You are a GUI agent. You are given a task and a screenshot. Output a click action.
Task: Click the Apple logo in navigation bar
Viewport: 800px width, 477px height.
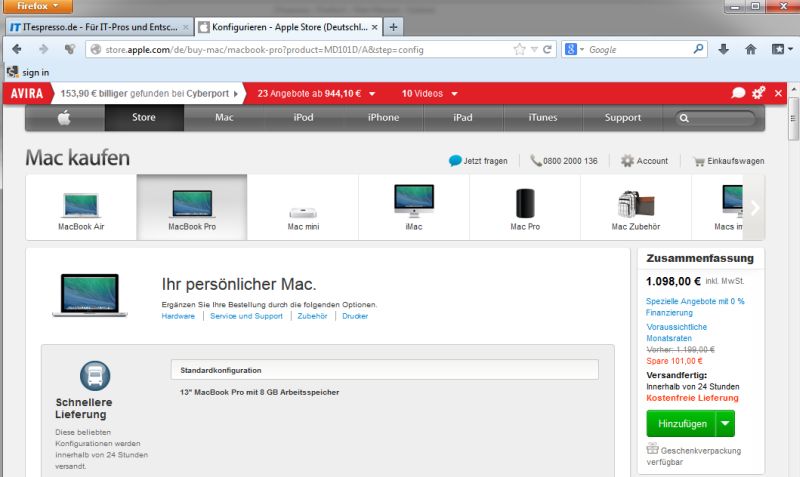pyautogui.click(x=64, y=118)
